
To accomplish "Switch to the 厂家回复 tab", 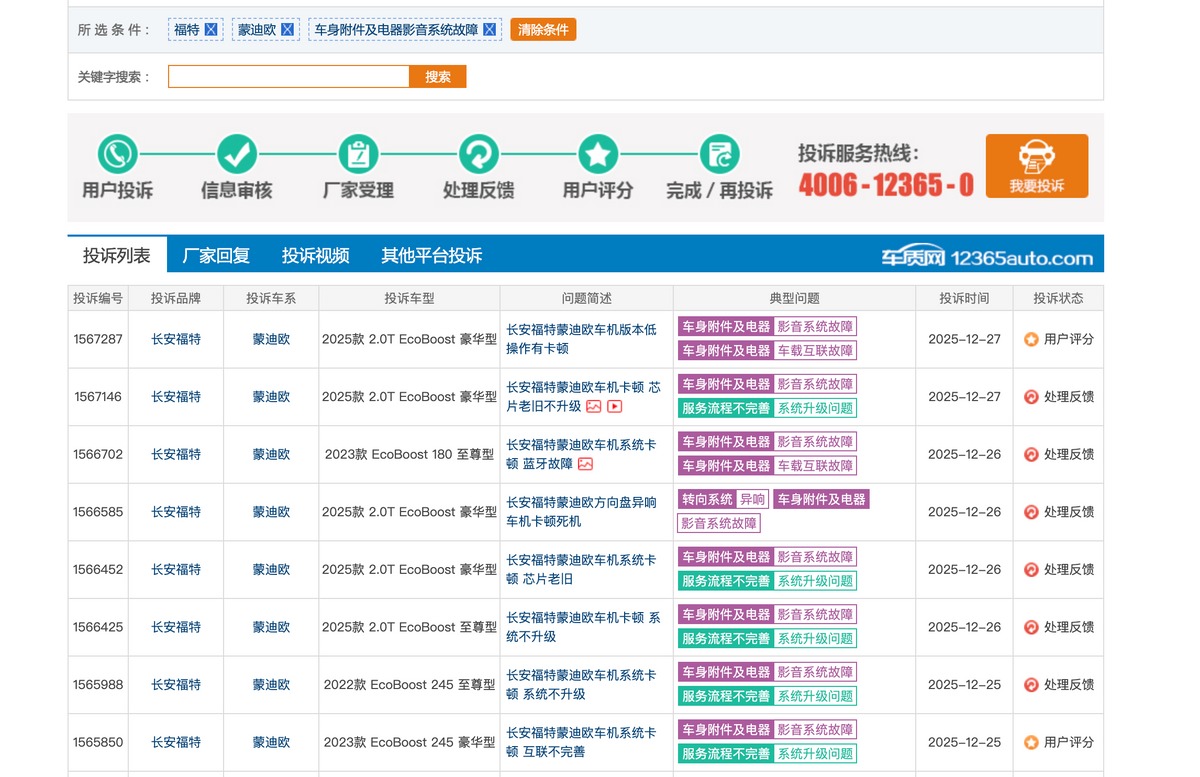I will pos(216,256).
